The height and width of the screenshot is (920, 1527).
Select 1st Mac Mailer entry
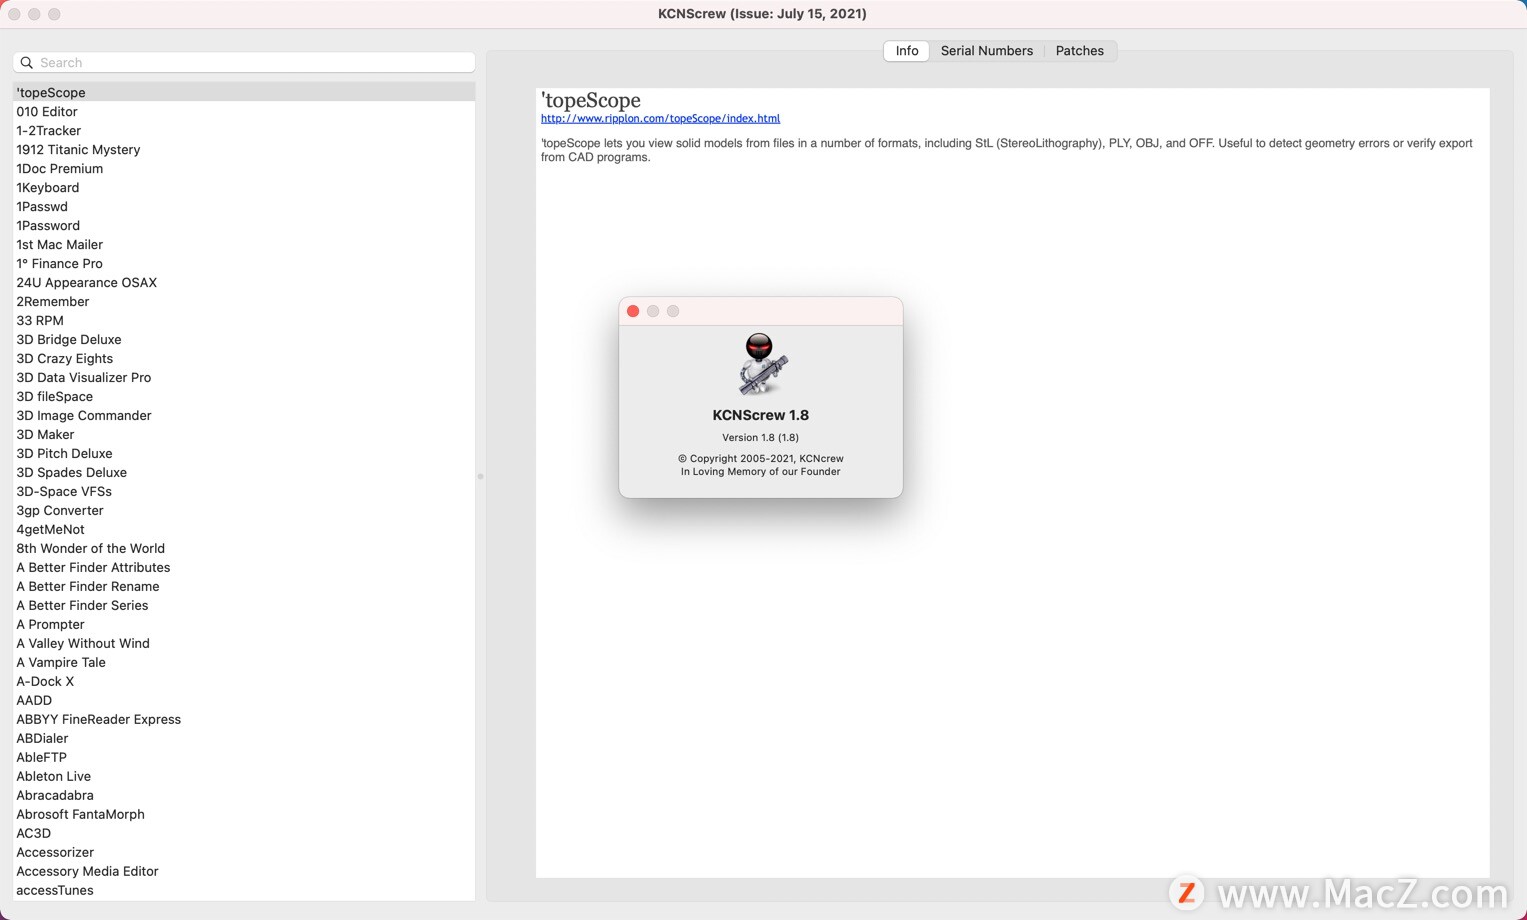click(244, 244)
